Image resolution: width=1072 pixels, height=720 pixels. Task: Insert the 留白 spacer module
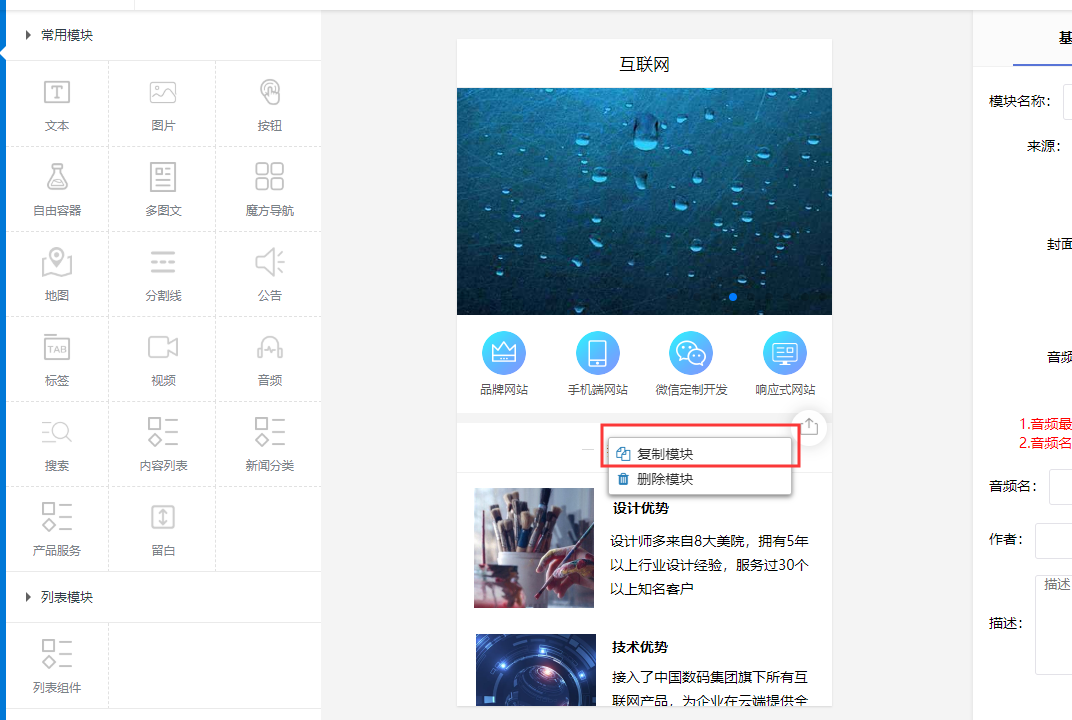pos(163,518)
